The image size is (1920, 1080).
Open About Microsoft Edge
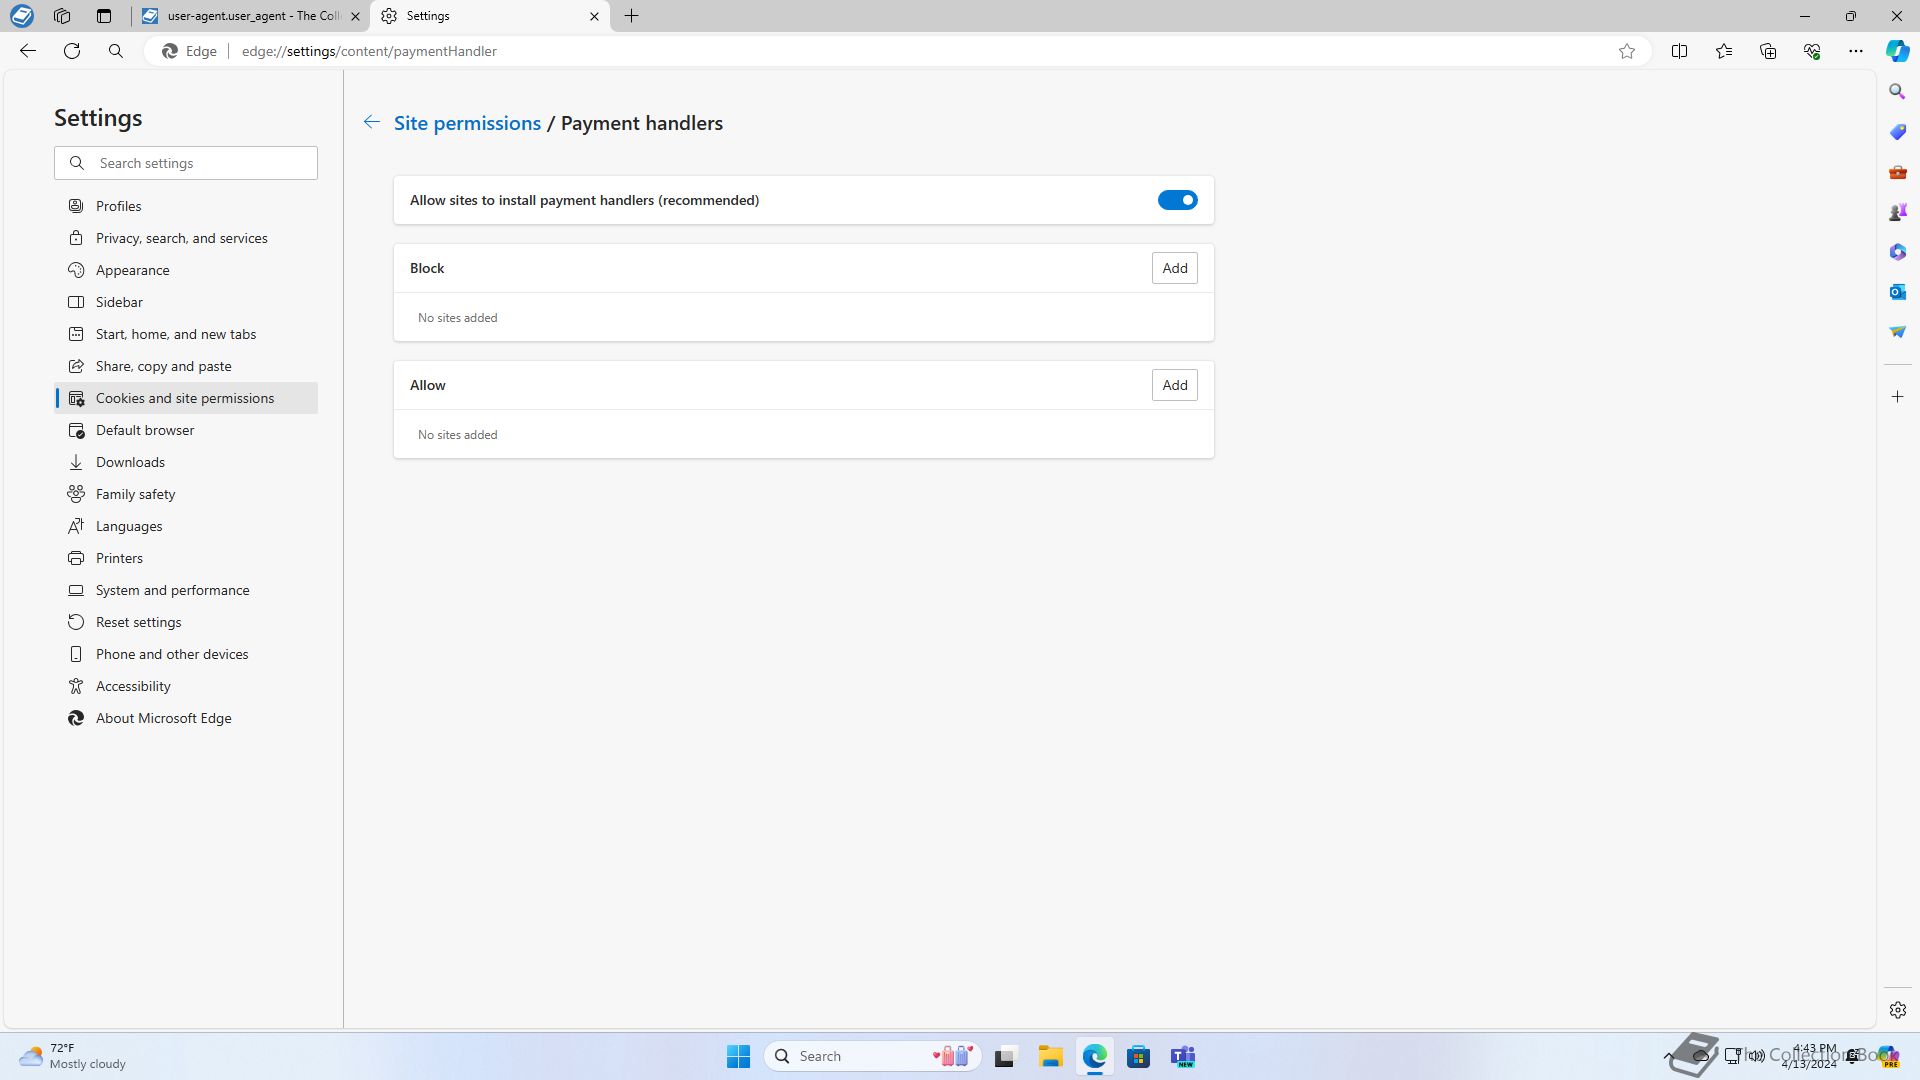(186, 718)
